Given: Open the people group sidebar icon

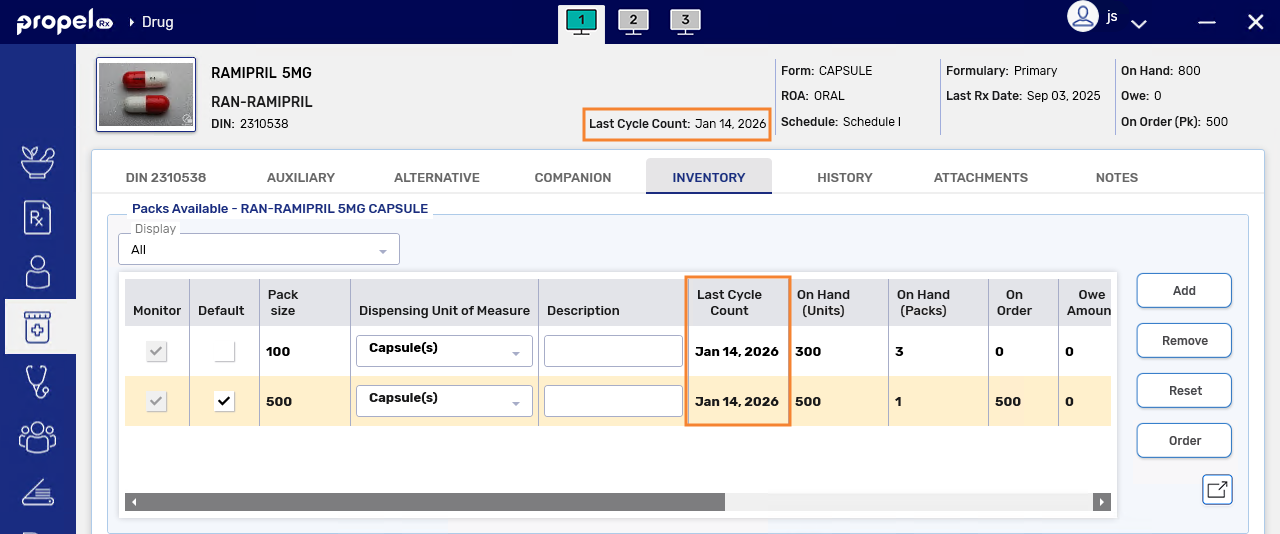Looking at the screenshot, I should [x=37, y=436].
